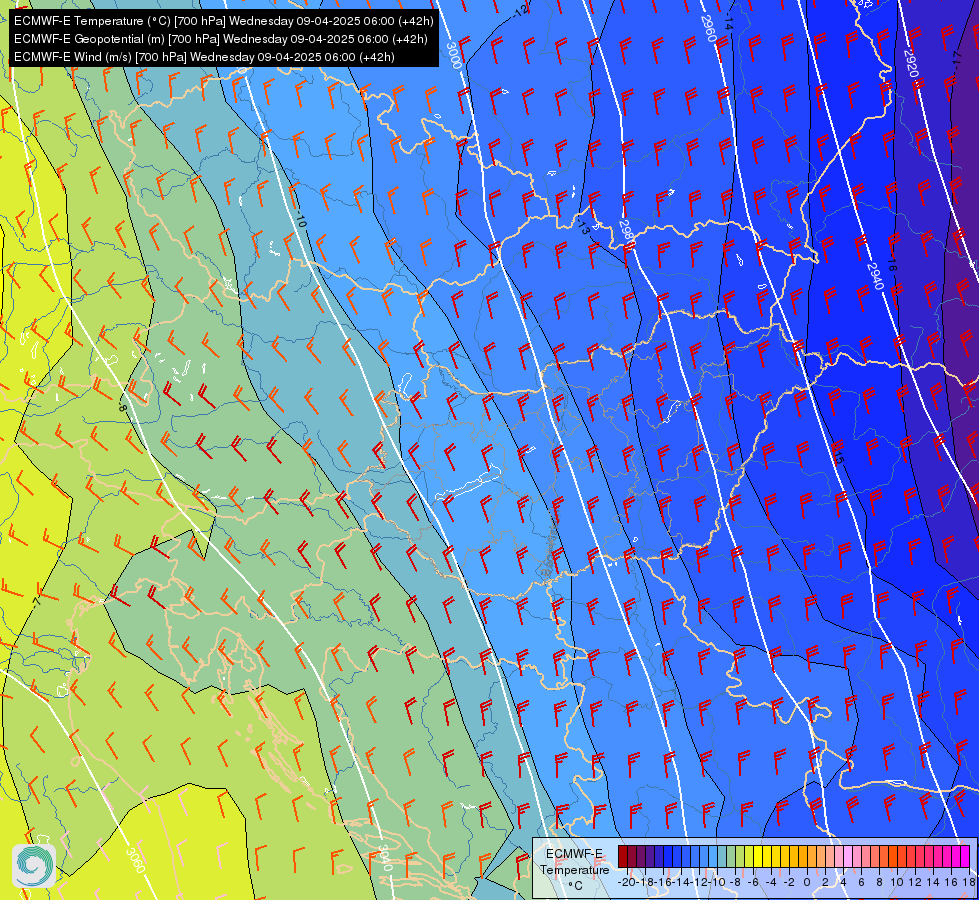This screenshot has height=900, width=979.
Task: Click the white '2920' geopotential contour label
Action: point(911,63)
